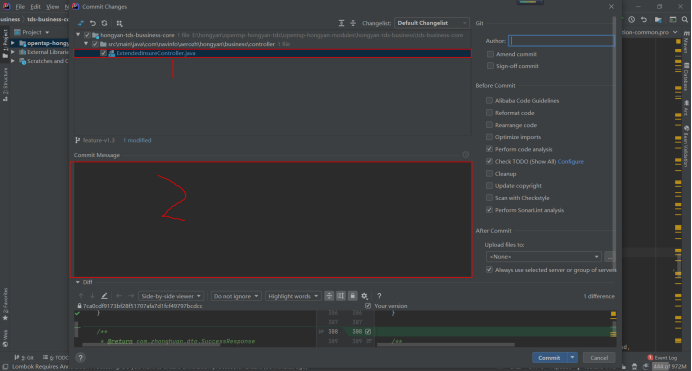Click the Diff toolbar question mark help
692x371 pixels.
click(x=379, y=296)
